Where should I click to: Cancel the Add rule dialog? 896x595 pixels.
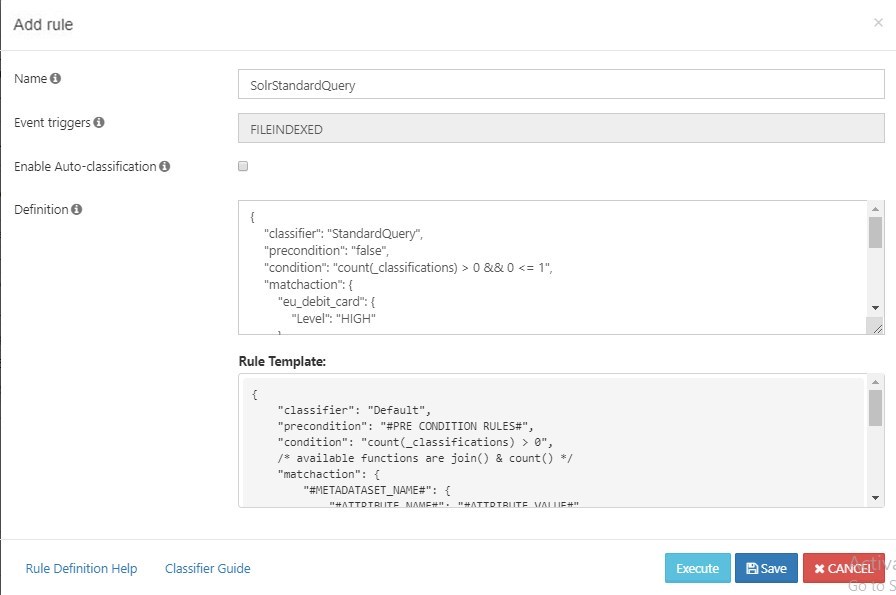pos(843,568)
